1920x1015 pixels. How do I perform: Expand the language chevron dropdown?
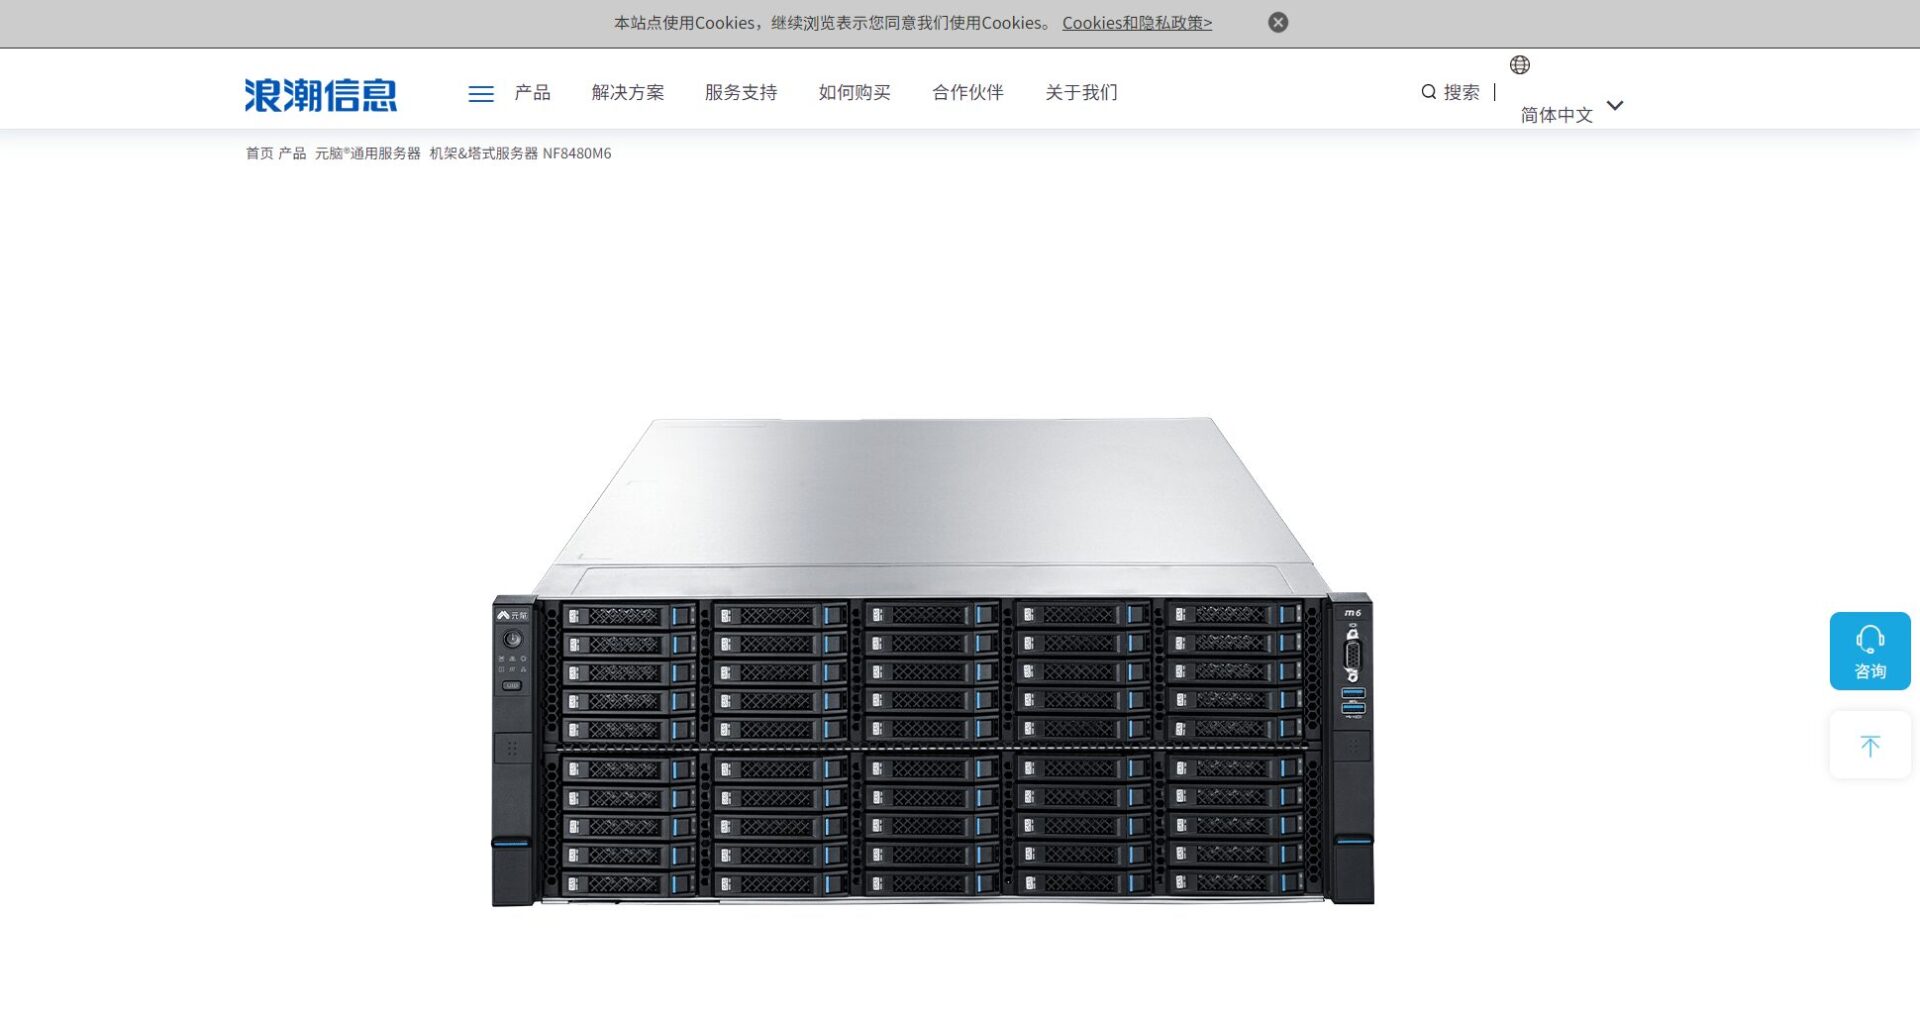coord(1614,106)
